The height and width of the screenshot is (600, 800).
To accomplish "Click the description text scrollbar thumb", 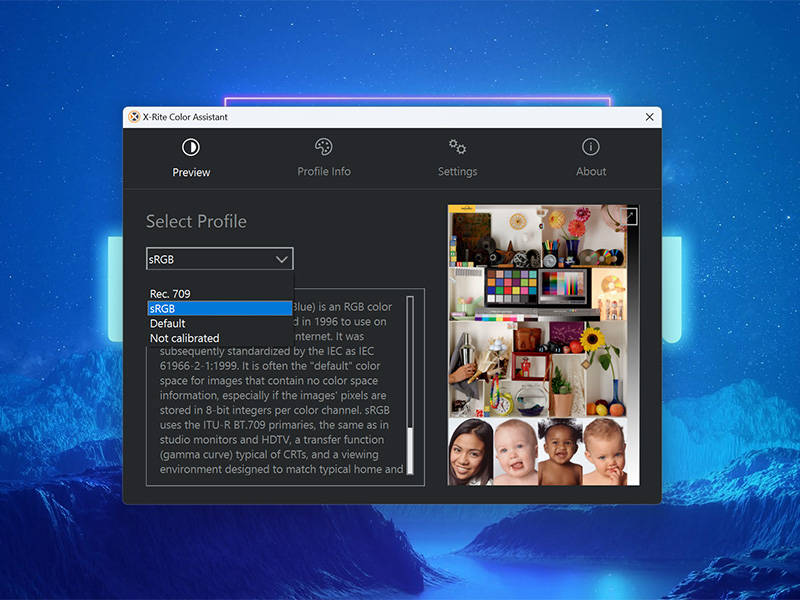I will pos(410,451).
